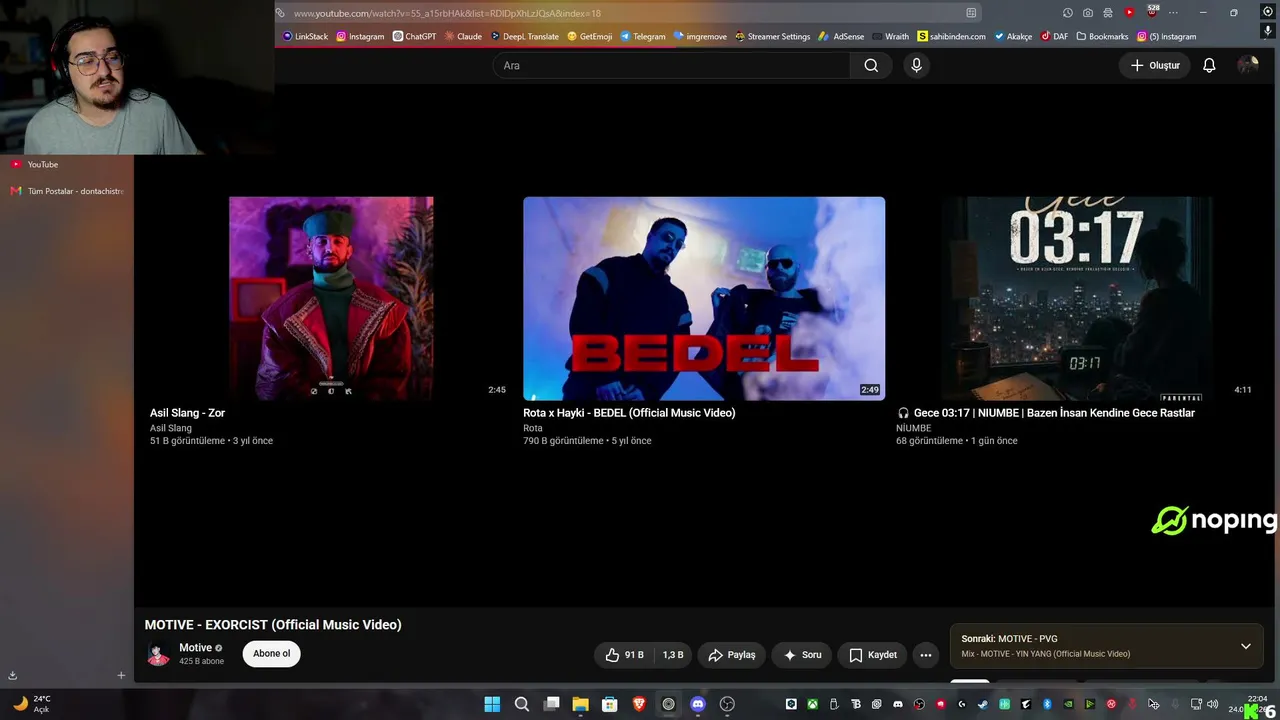The image size is (1280, 720).
Task: Open the sahibinden.com bookmark
Action: point(951,37)
